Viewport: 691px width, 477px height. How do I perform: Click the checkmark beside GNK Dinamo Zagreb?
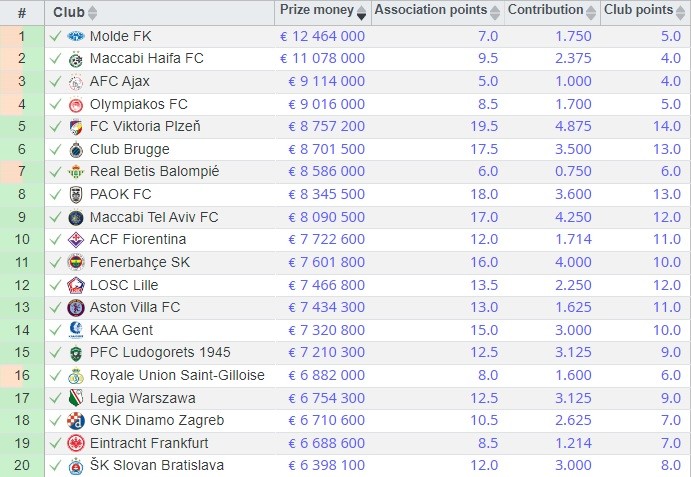click(55, 420)
